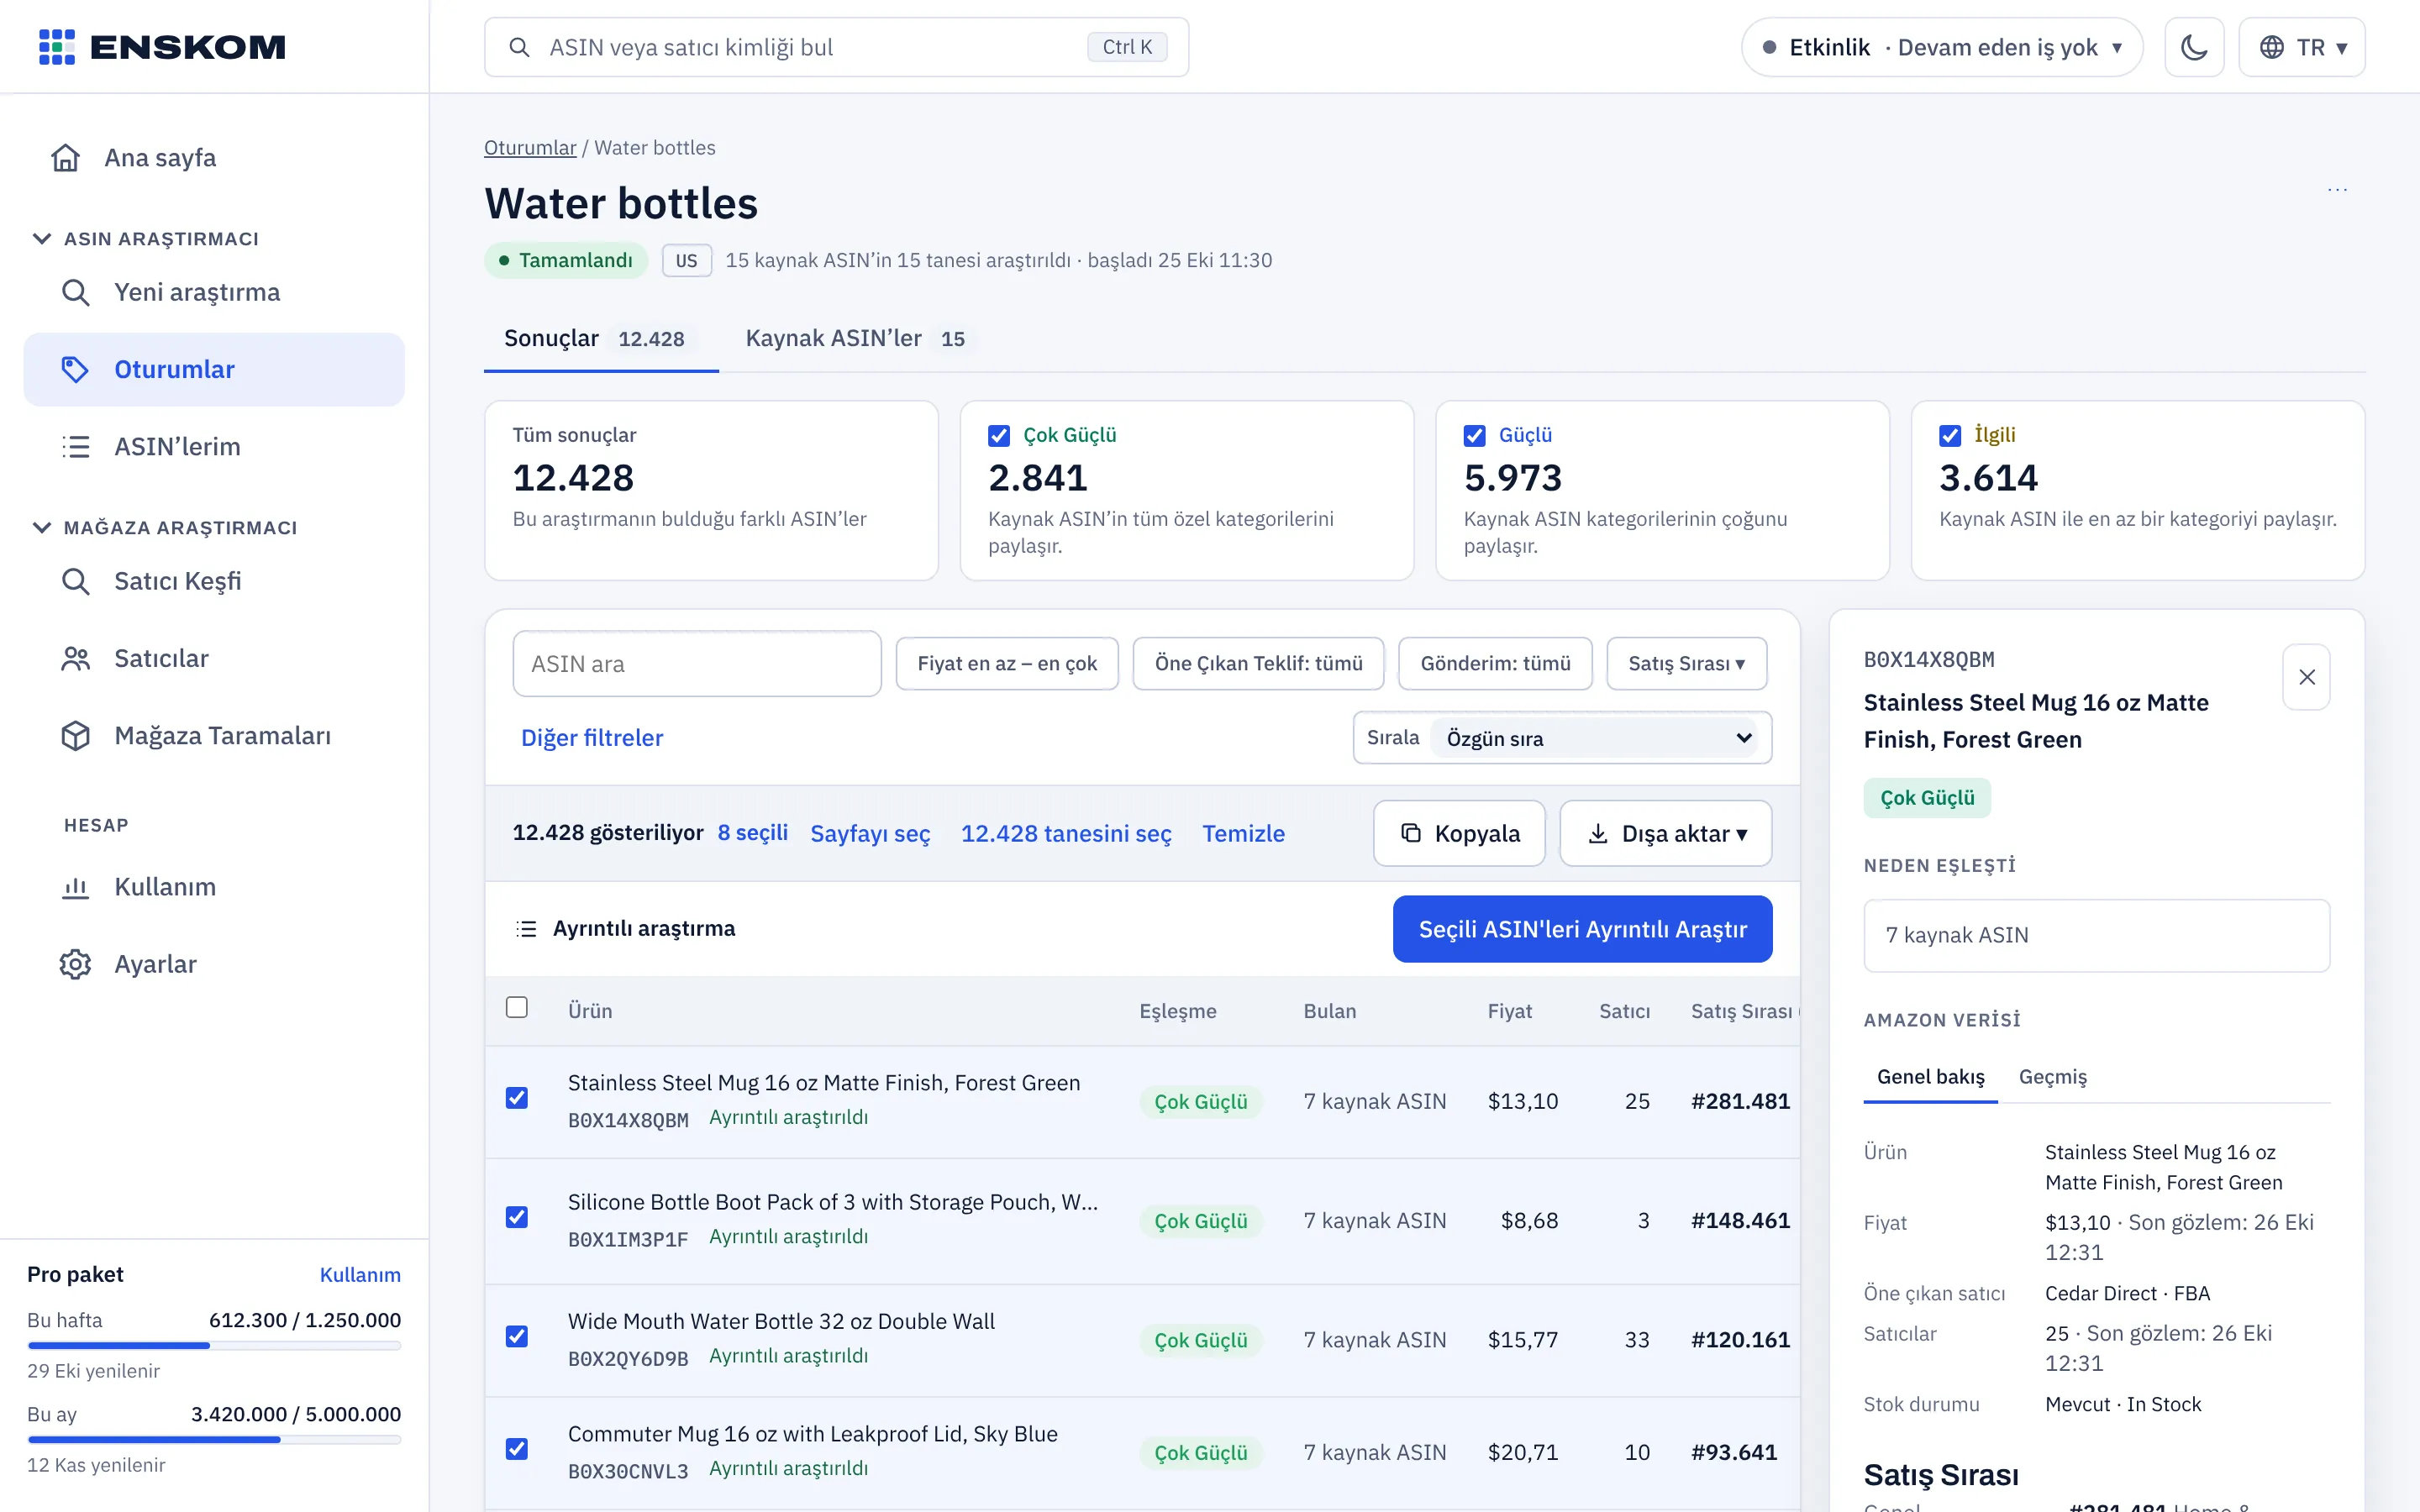
Task: Open the Etkinlik activity dropdown
Action: click(1942, 47)
